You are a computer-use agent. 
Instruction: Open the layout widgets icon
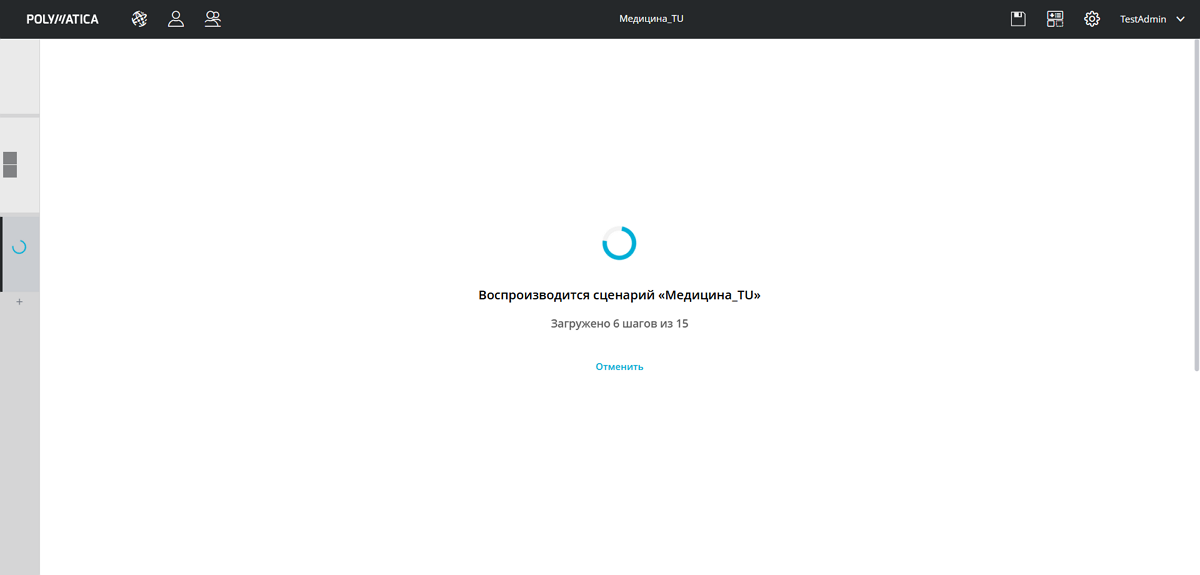click(1055, 19)
